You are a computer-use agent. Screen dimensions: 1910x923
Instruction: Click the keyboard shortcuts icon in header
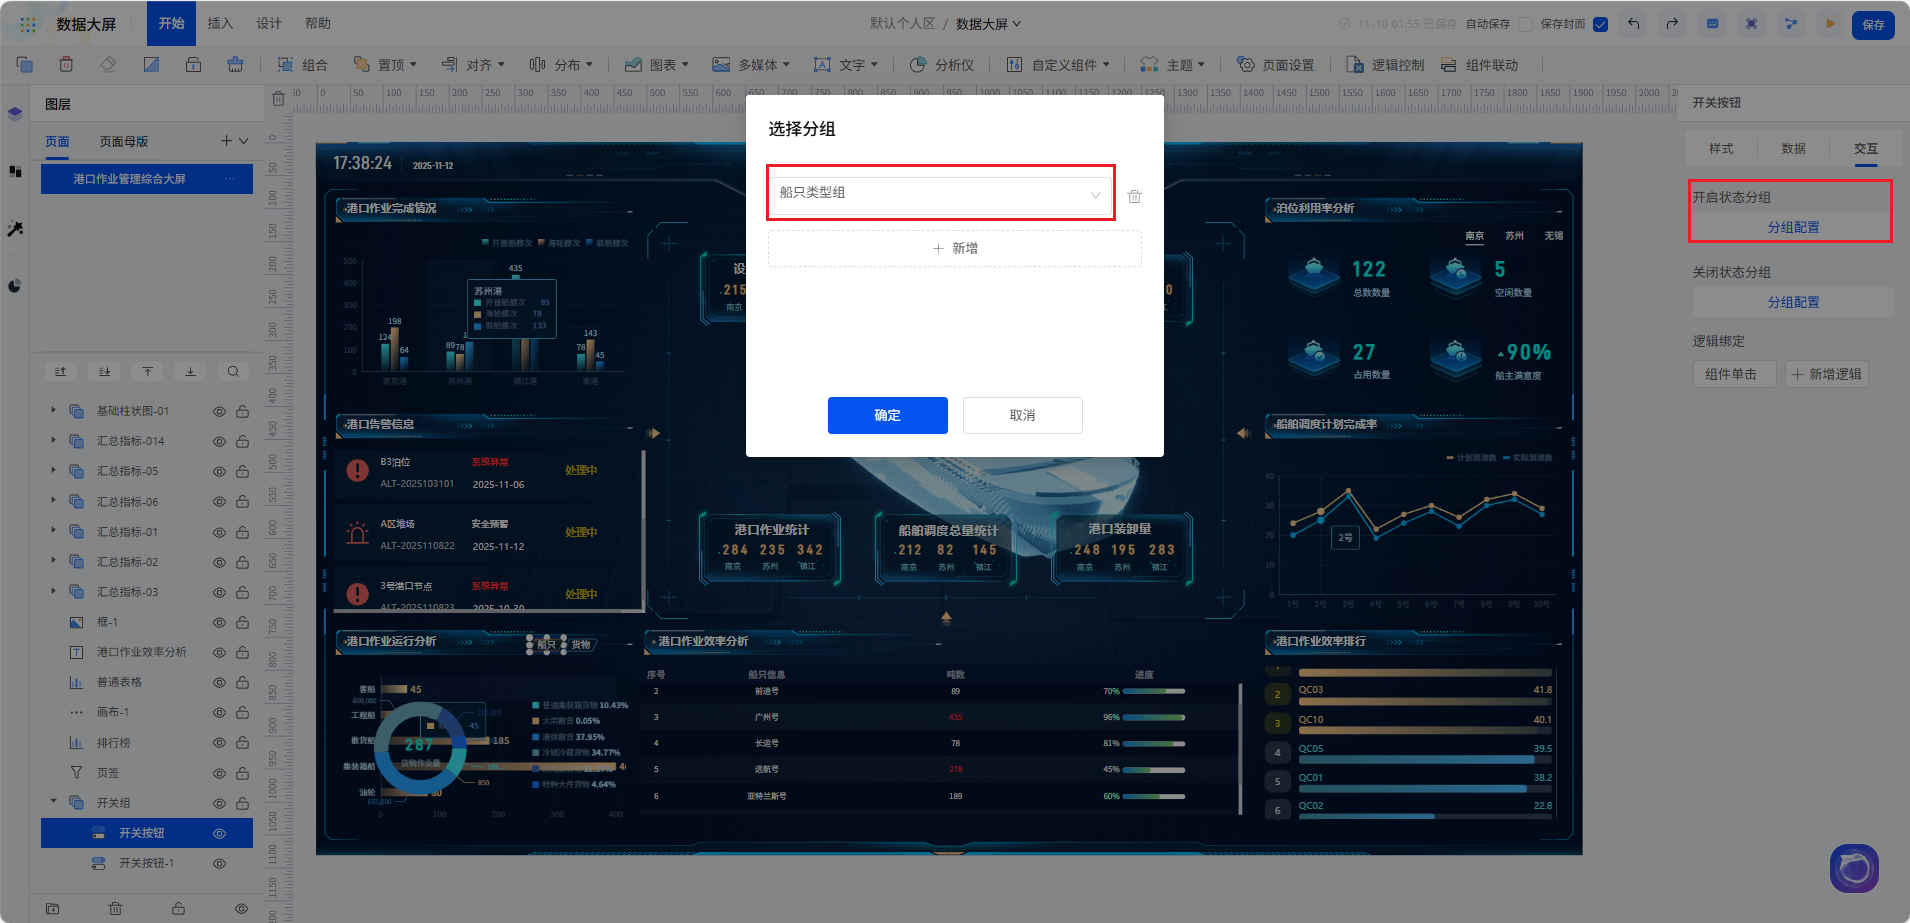(1713, 24)
